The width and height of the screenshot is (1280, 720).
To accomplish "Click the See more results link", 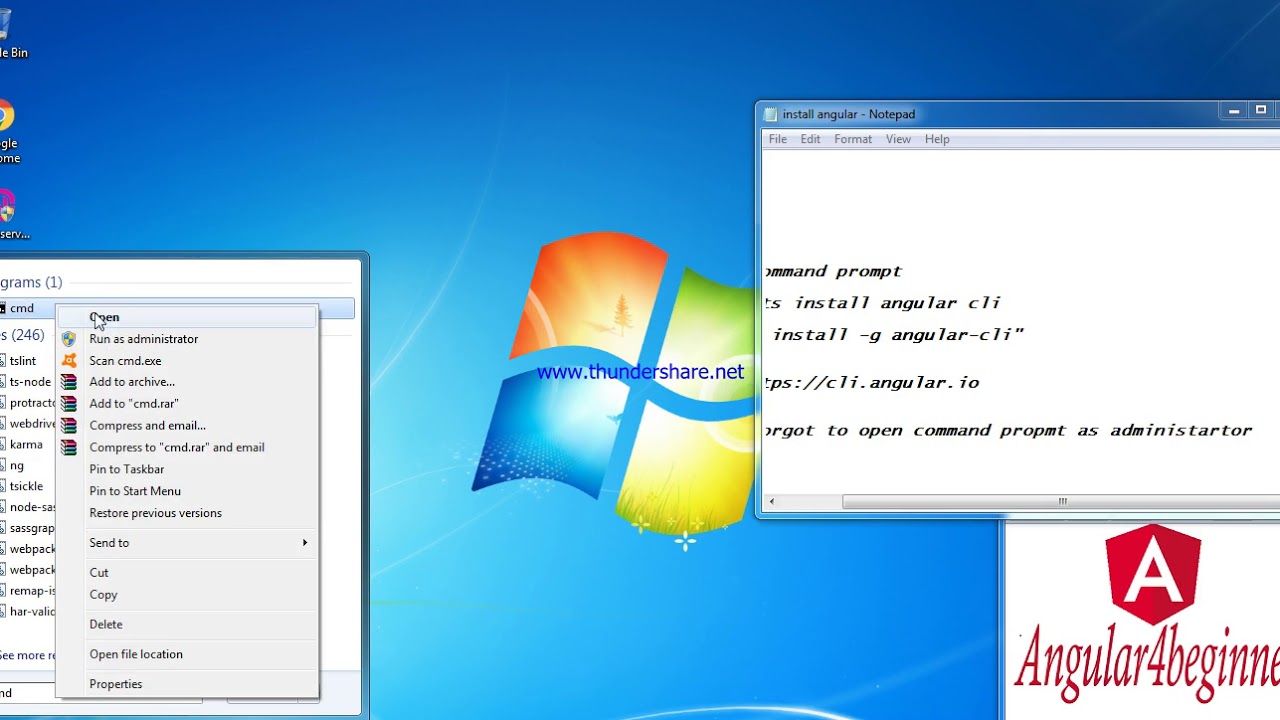I will click(x=28, y=656).
